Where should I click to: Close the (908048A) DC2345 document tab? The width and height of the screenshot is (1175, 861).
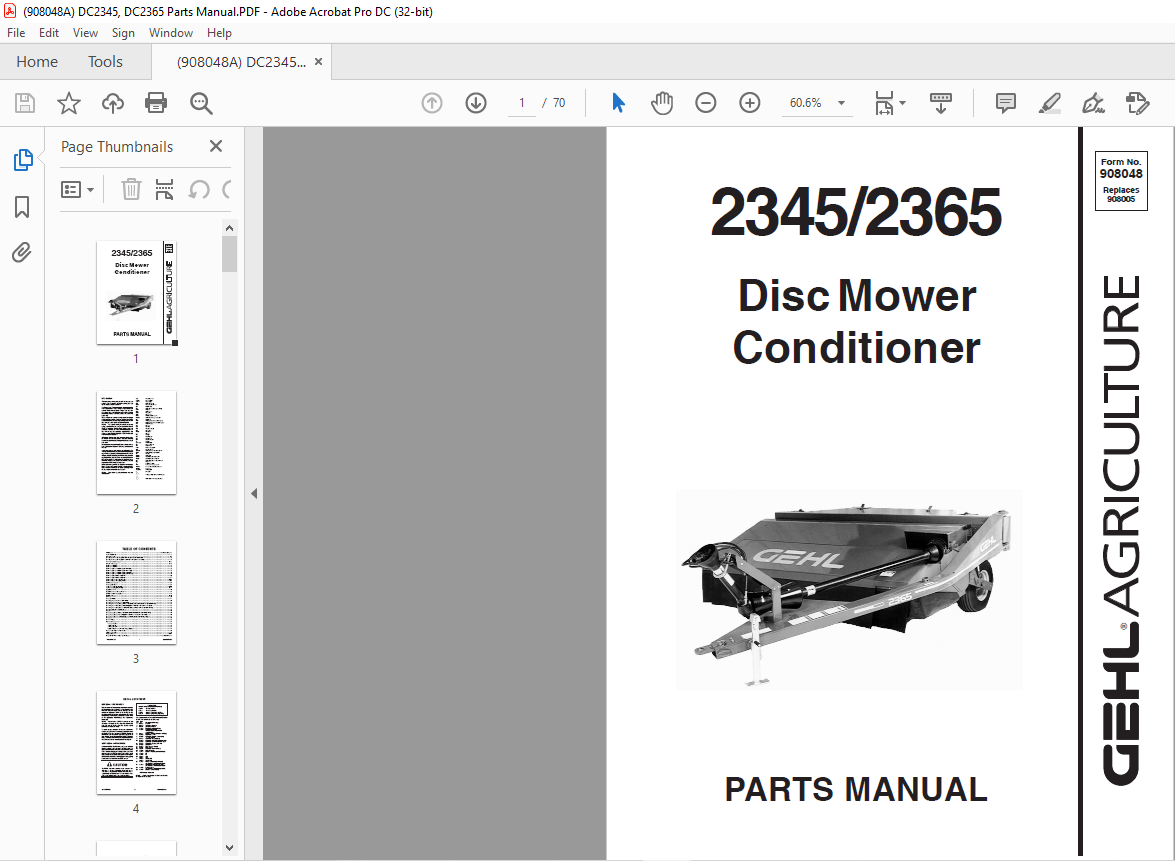(x=318, y=61)
